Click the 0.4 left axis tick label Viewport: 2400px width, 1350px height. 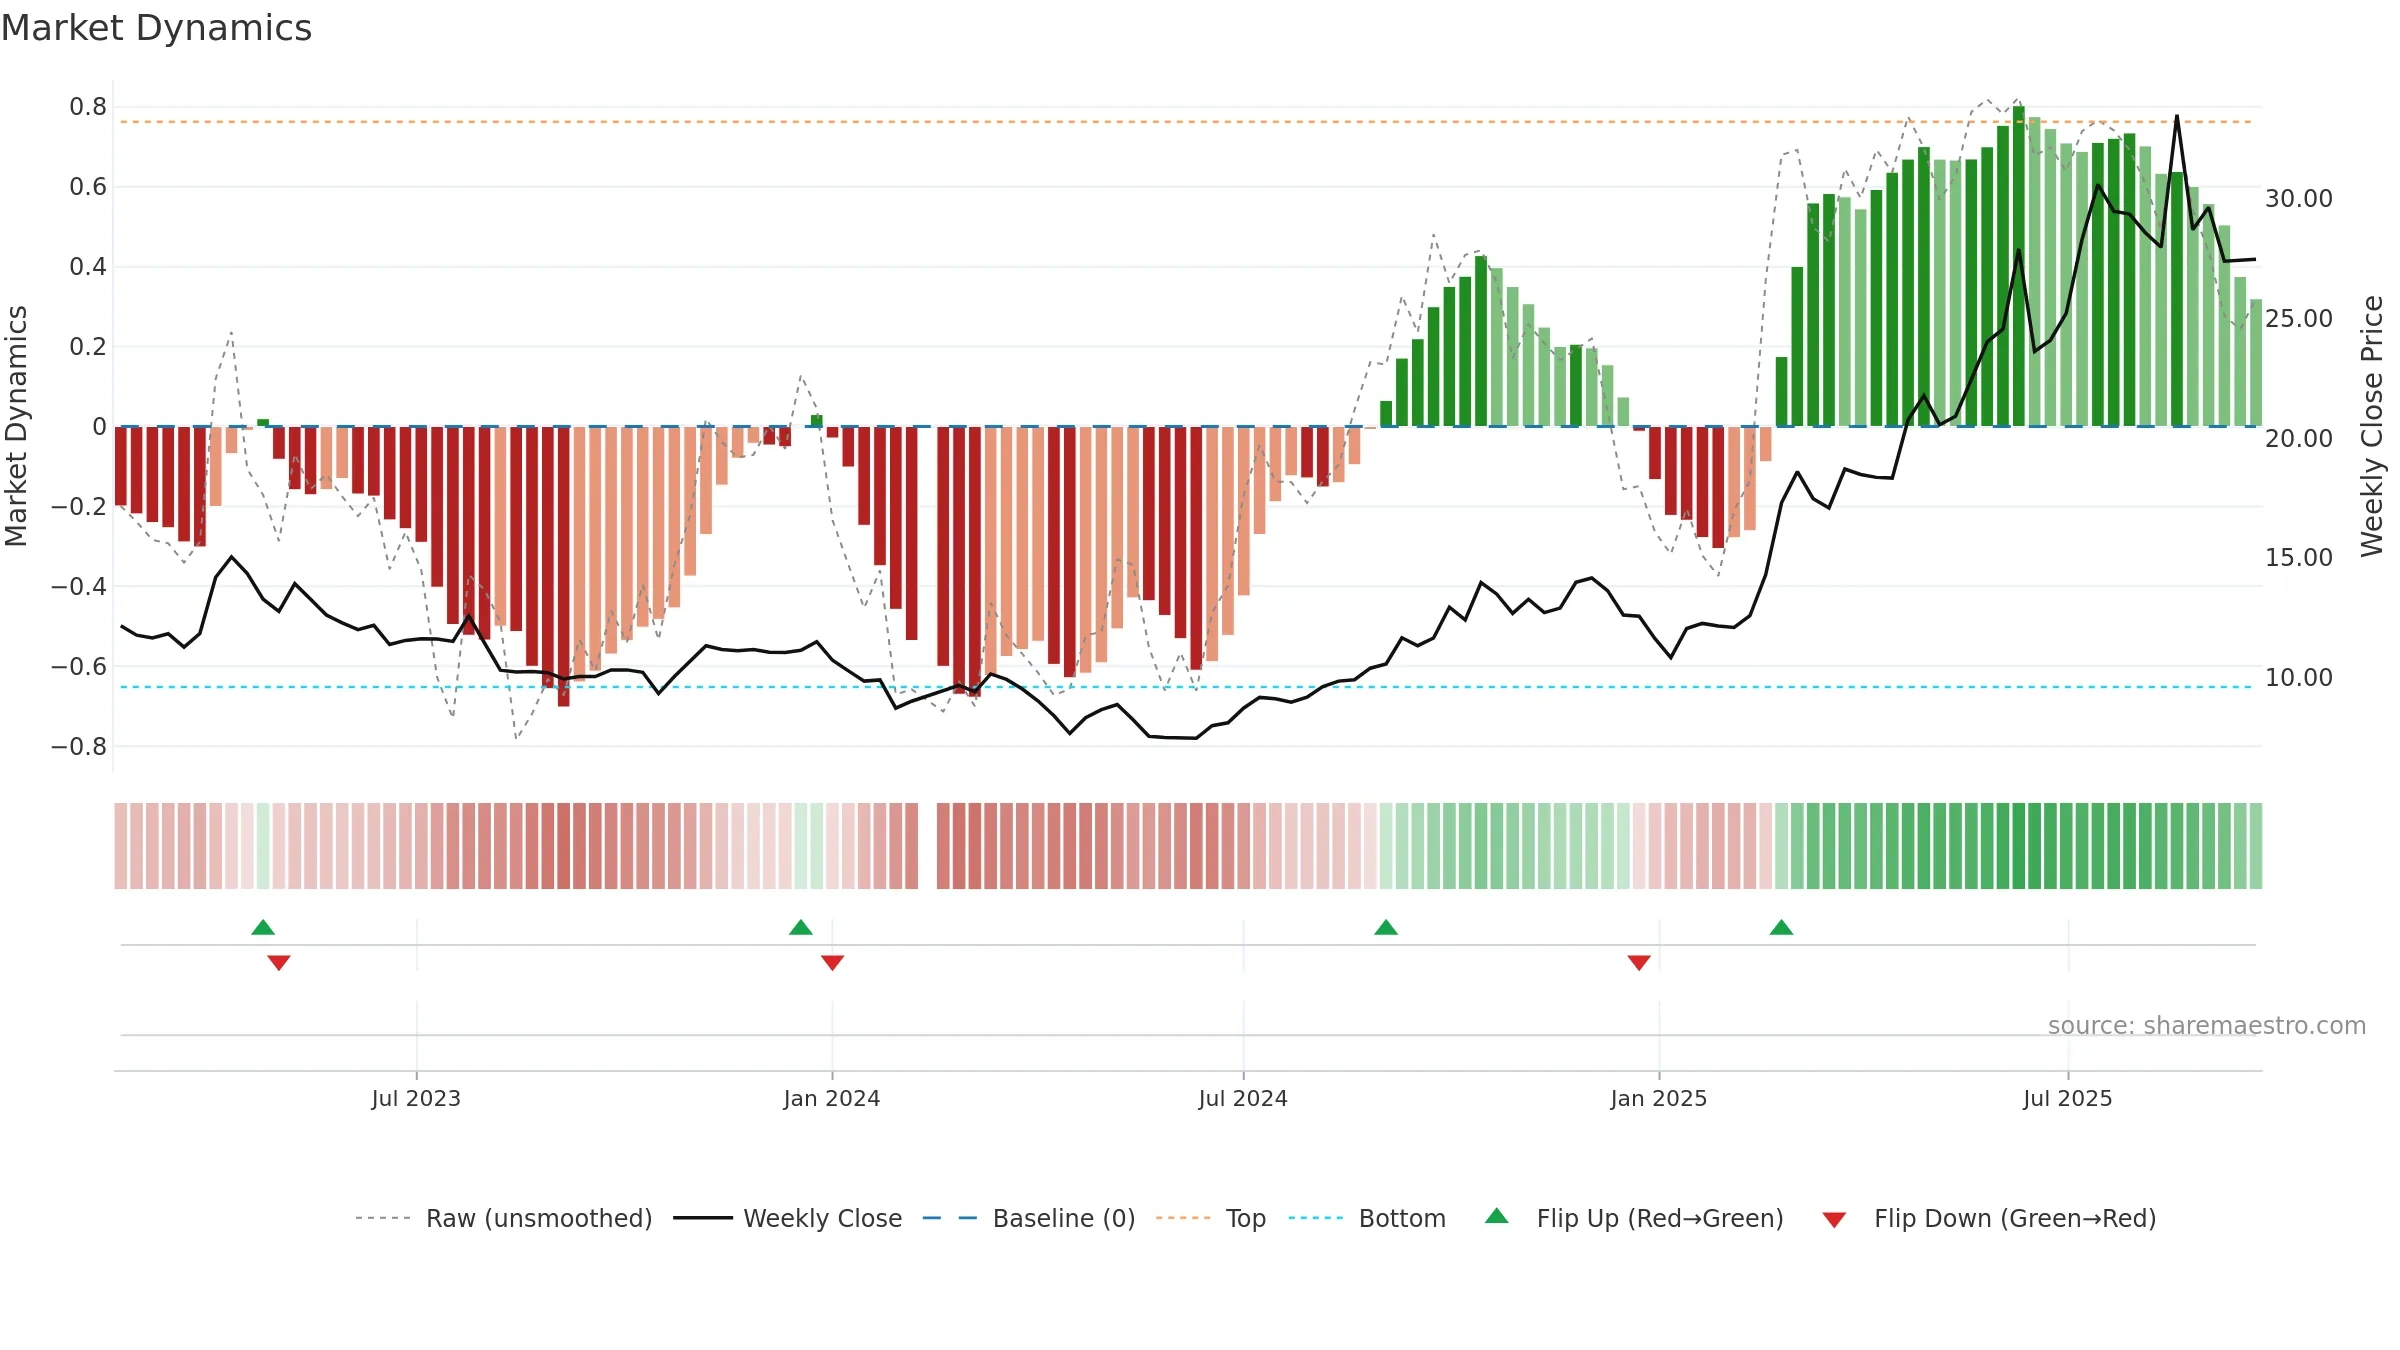(x=88, y=267)
